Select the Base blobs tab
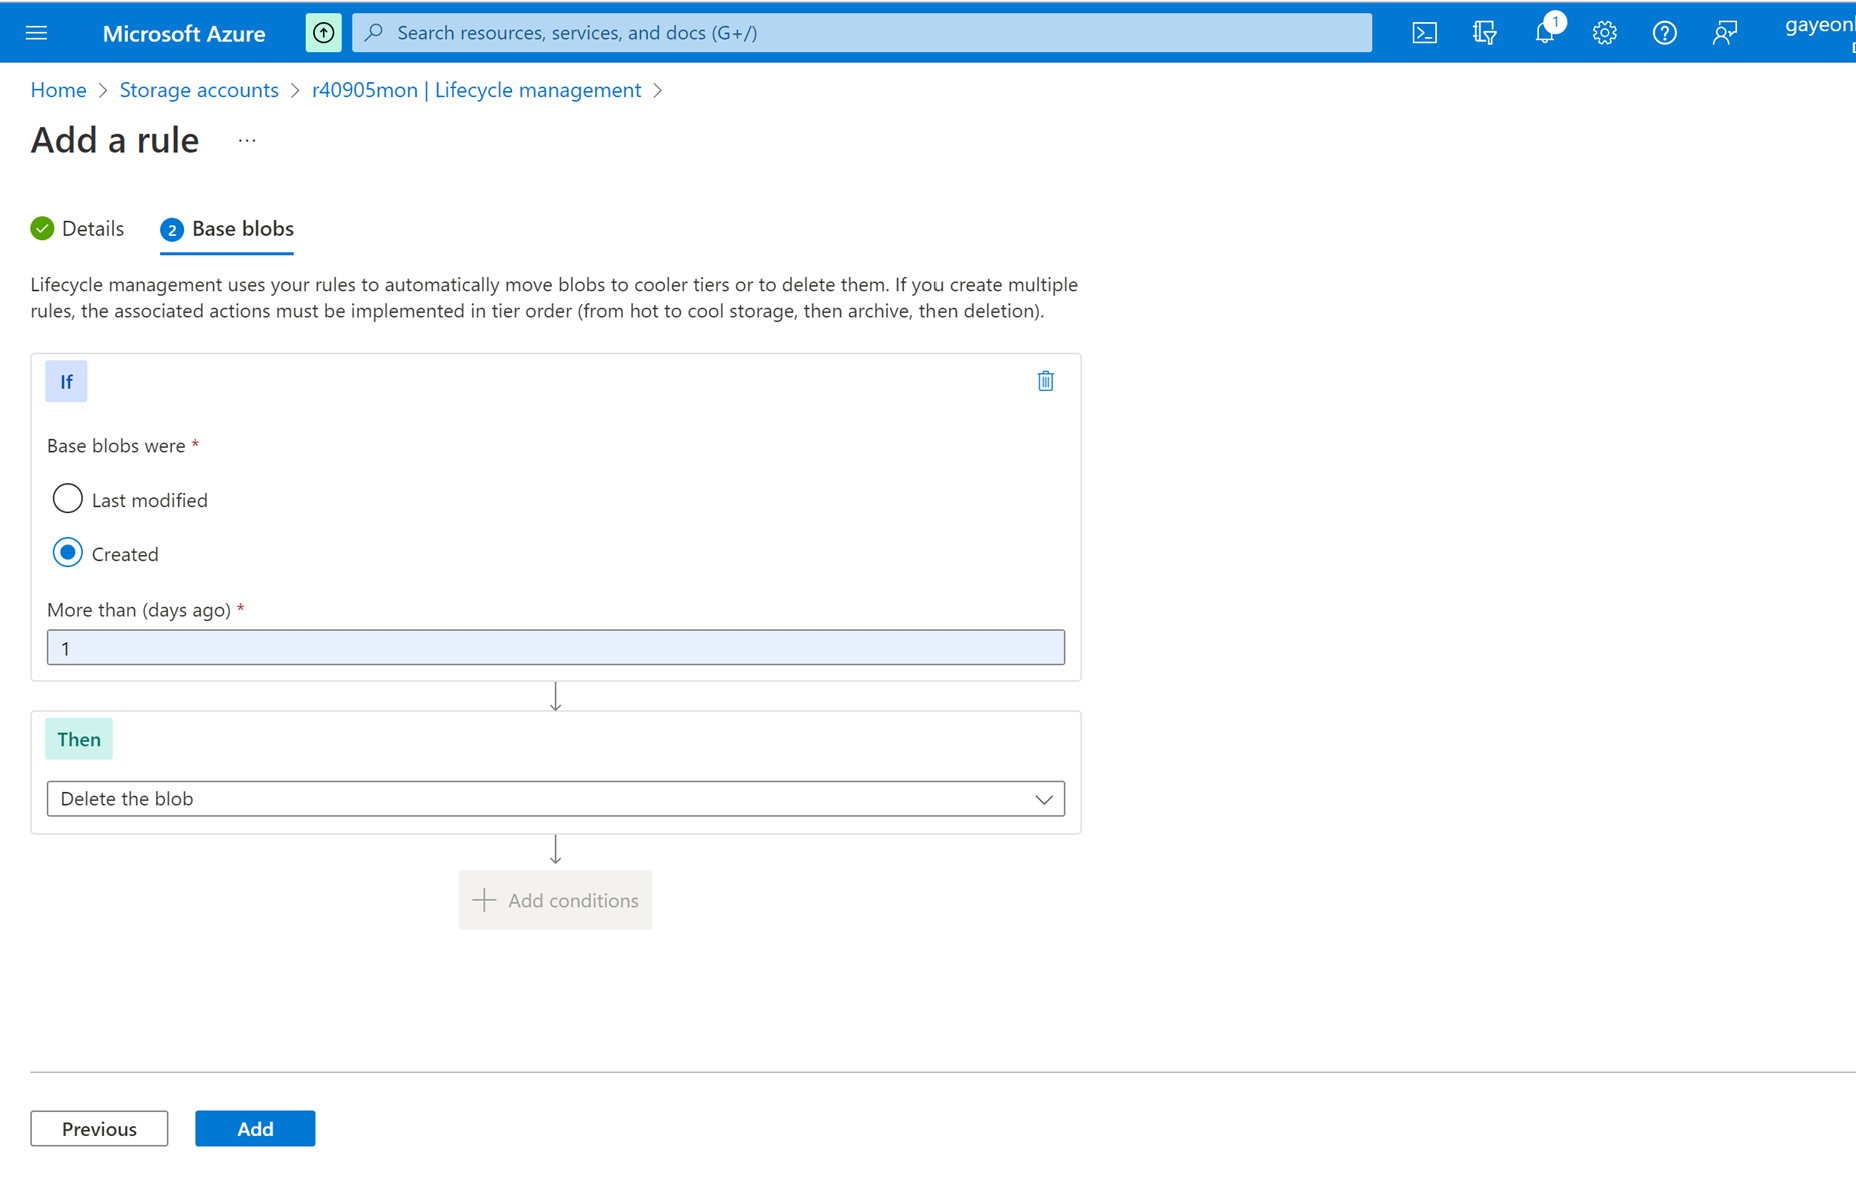Image resolution: width=1856 pixels, height=1186 pixels. pyautogui.click(x=227, y=229)
